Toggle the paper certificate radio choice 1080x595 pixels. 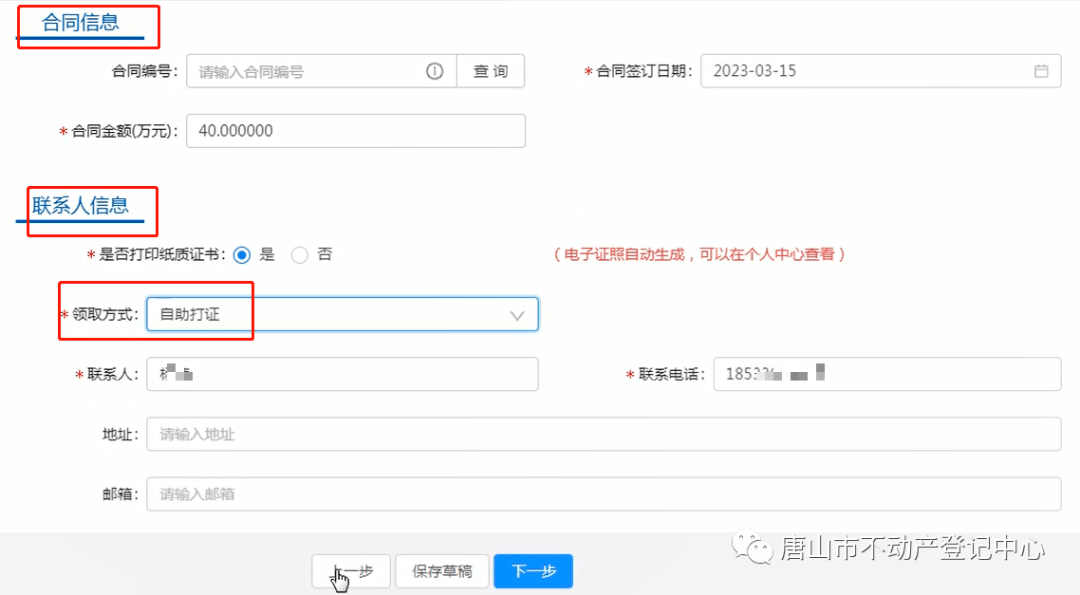[241, 254]
